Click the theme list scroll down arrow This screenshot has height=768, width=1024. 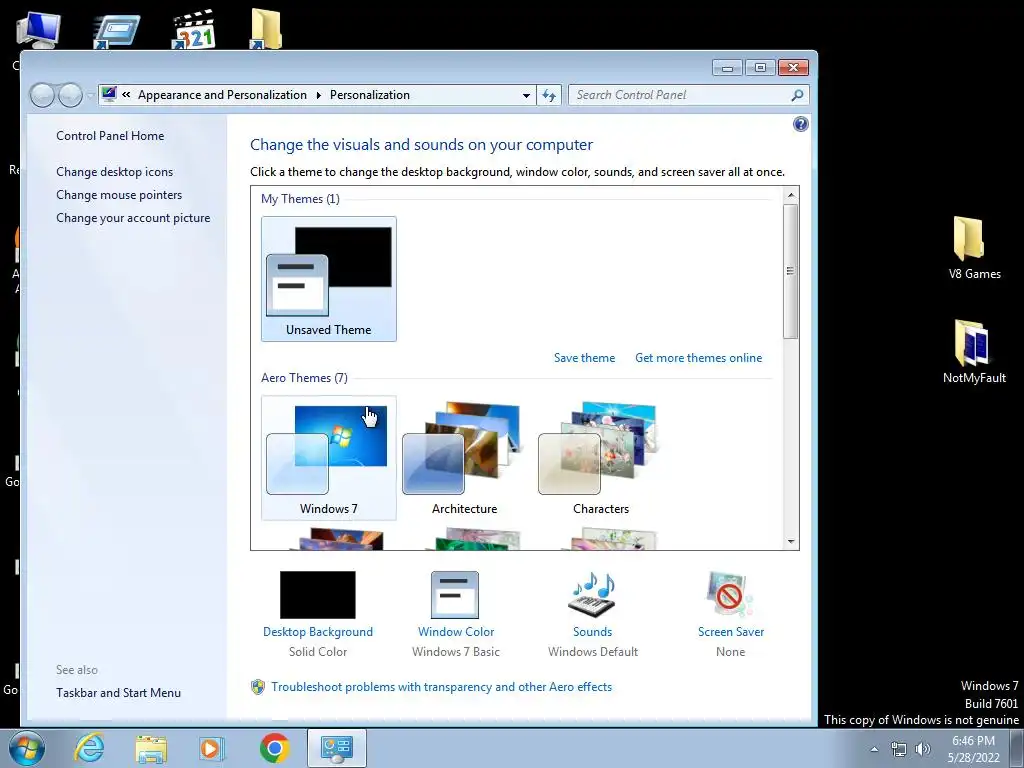pos(791,541)
